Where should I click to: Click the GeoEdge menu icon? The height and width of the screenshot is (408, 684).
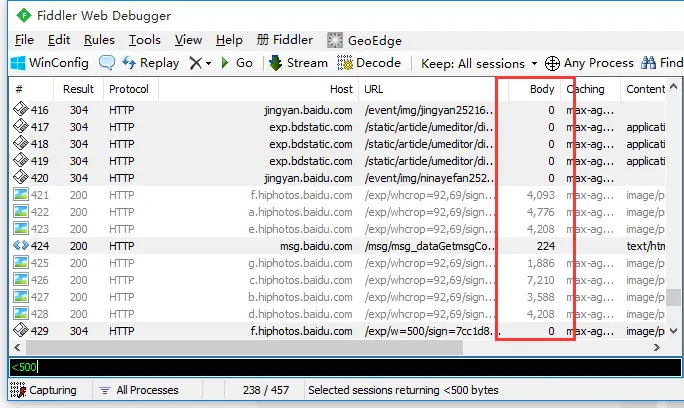pyautogui.click(x=335, y=40)
